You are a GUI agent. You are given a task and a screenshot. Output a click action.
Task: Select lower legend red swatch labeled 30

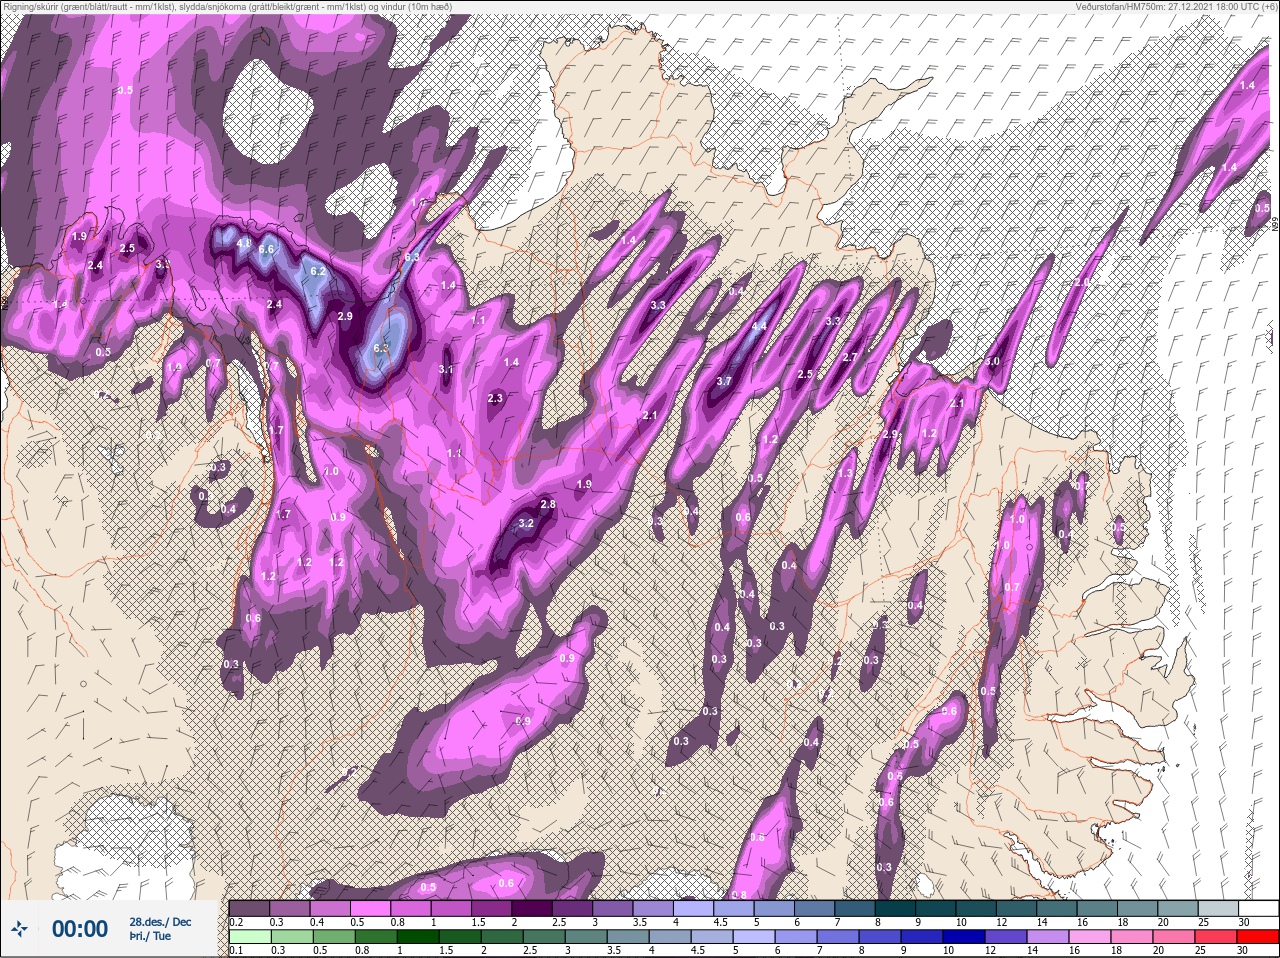[1257, 936]
